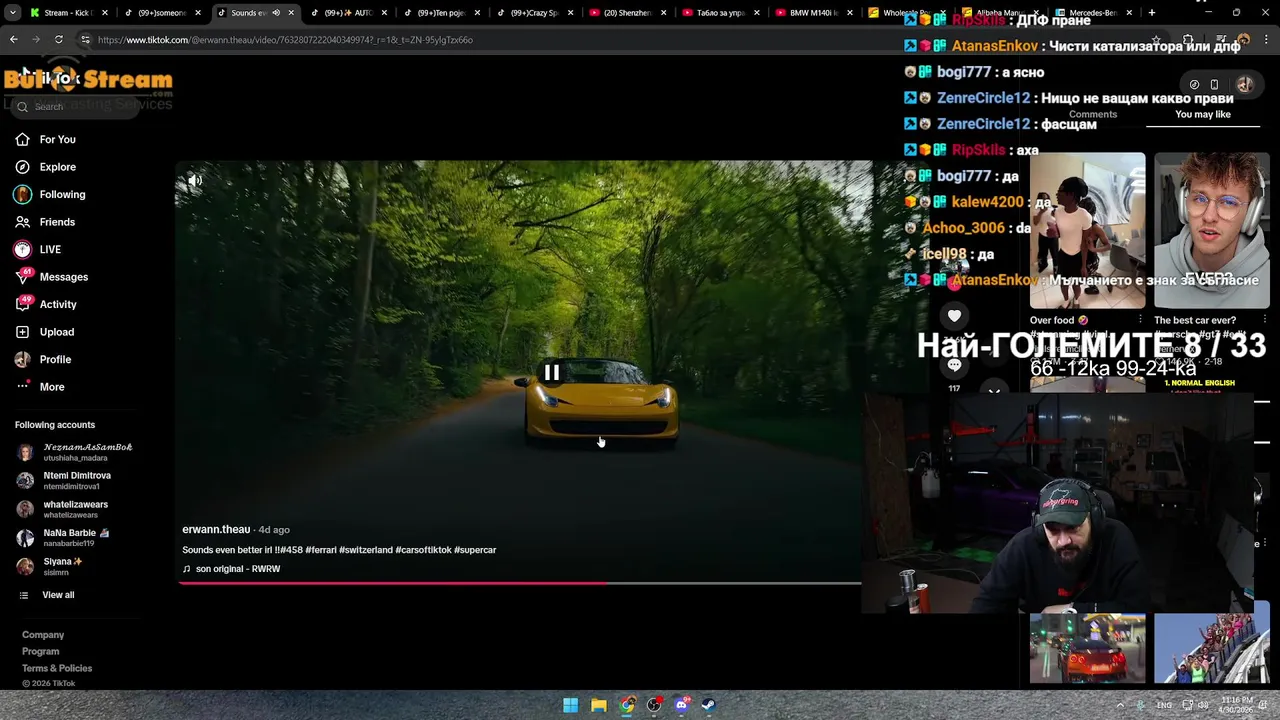The image size is (1280, 720).
Task: Mute the 'Sounds' tab via speaker icon
Action: [276, 13]
